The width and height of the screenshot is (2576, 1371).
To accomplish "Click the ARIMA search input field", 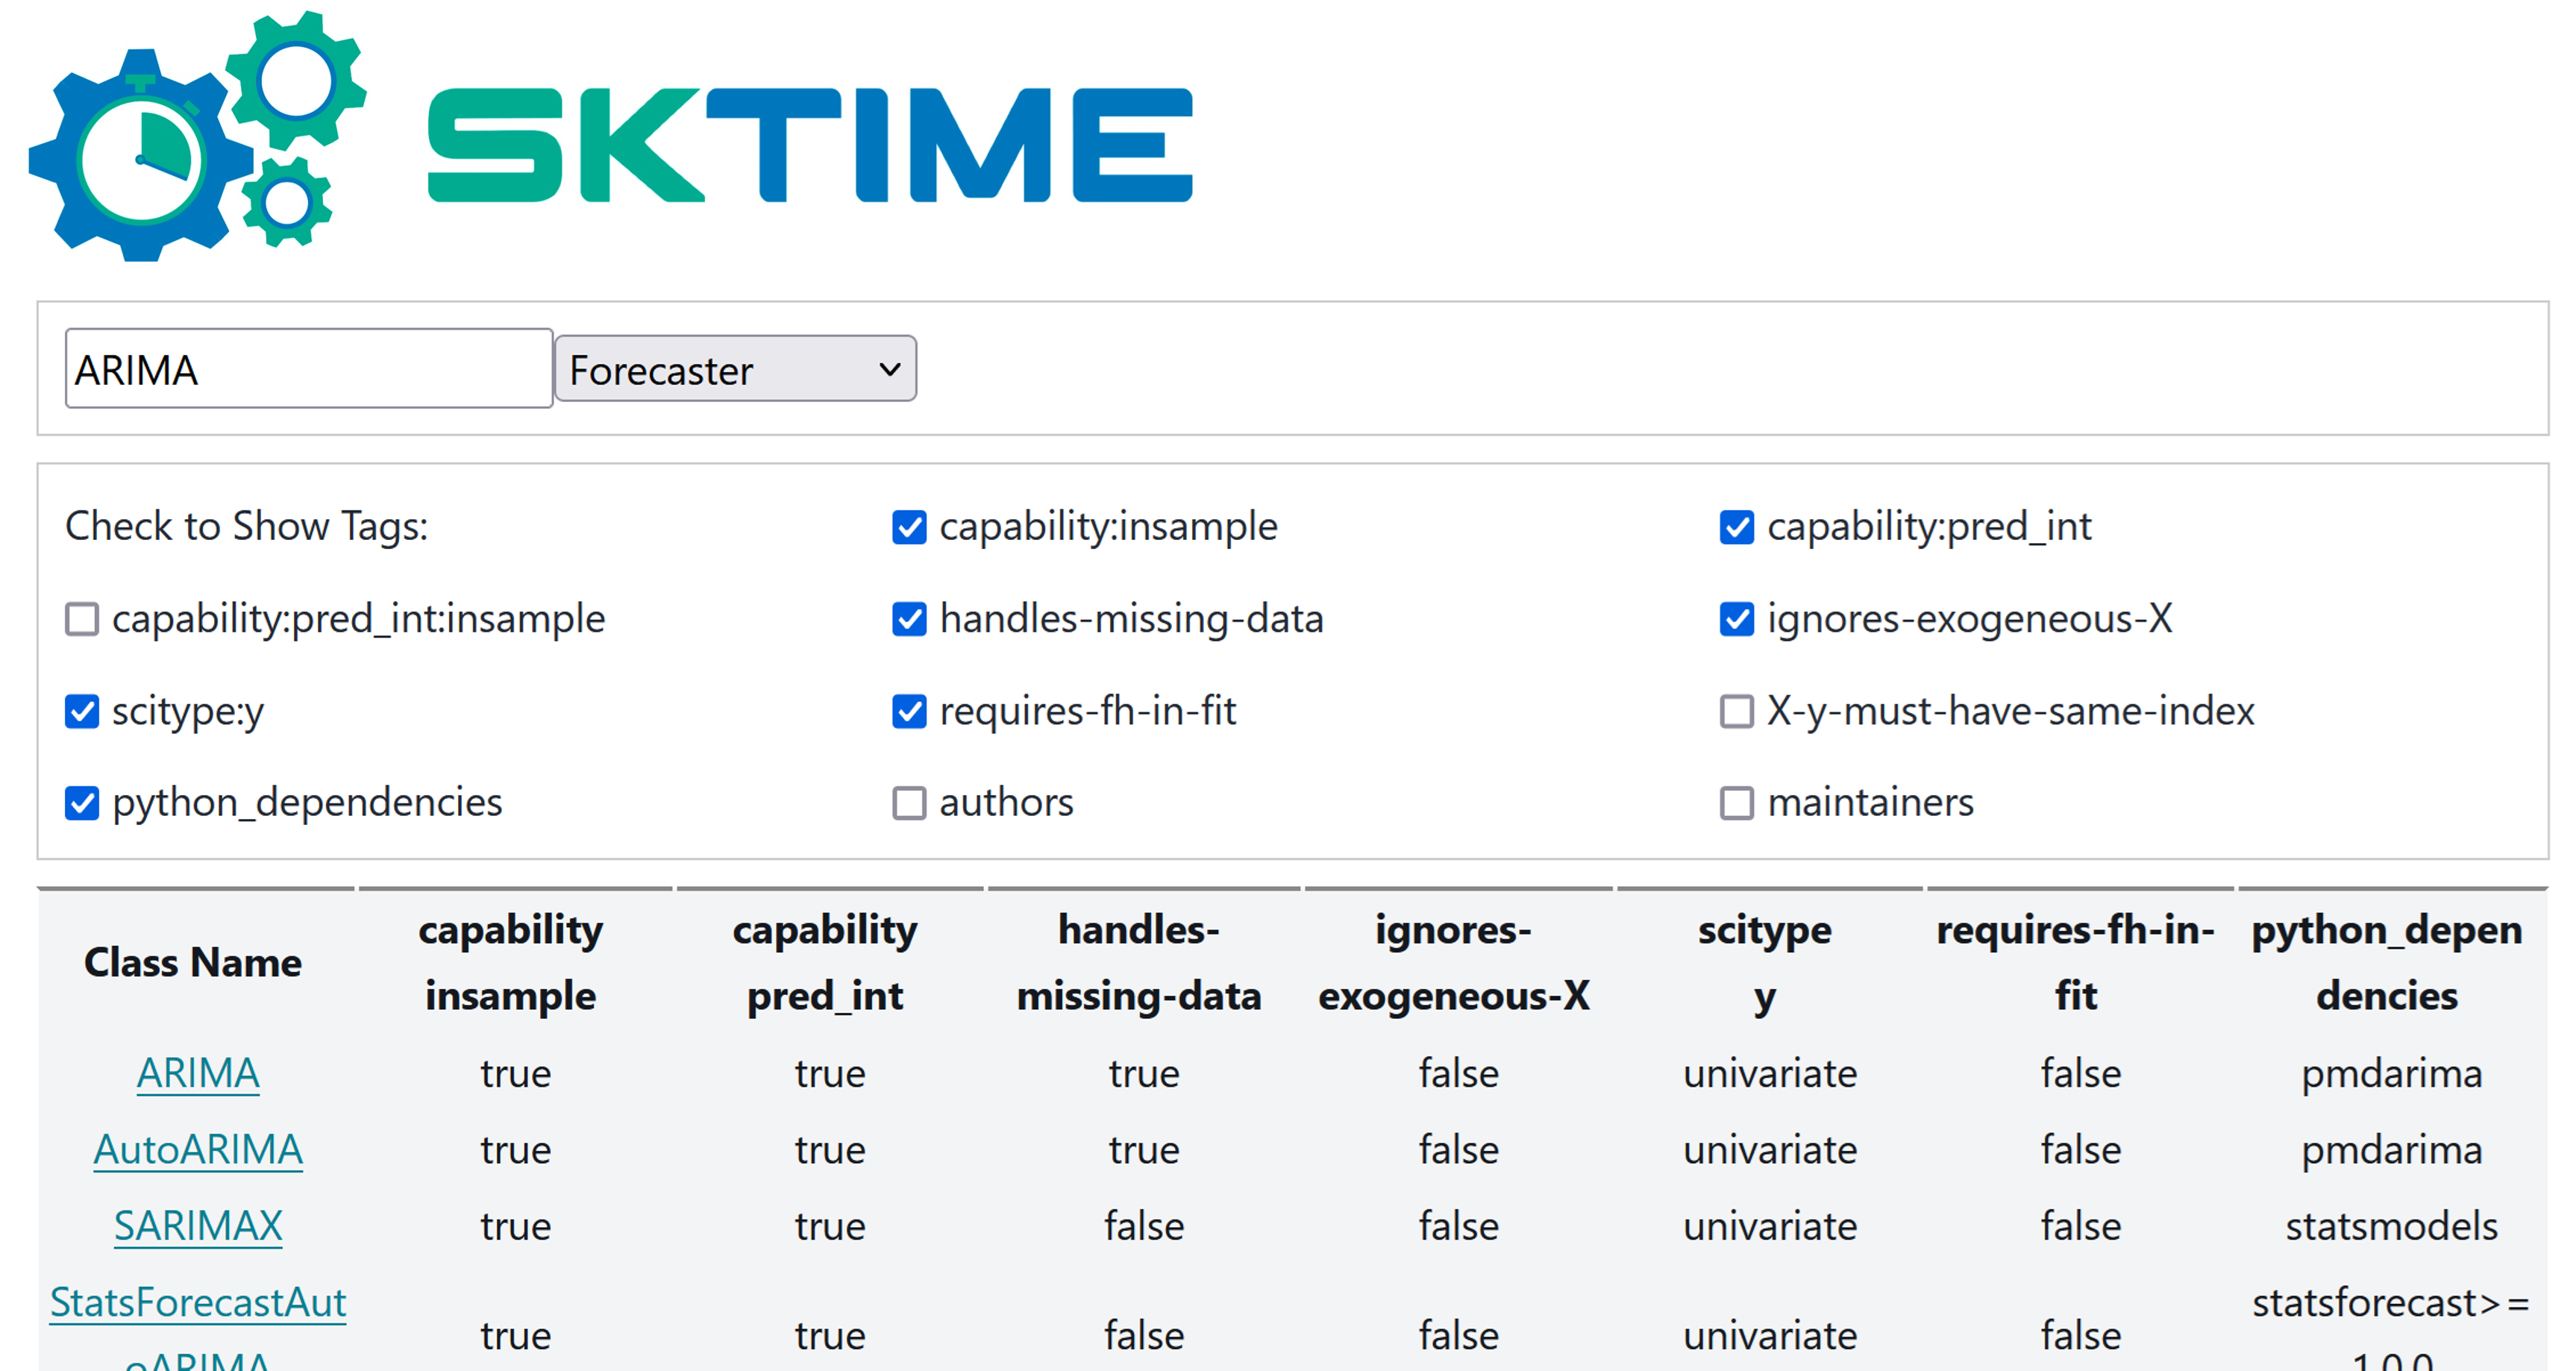I will [308, 369].
